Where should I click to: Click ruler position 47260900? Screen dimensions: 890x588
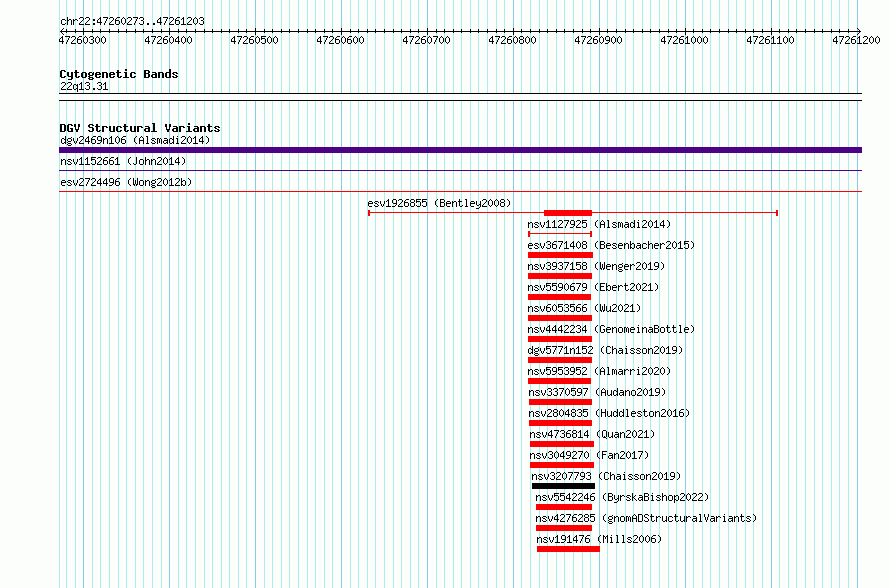tap(598, 40)
